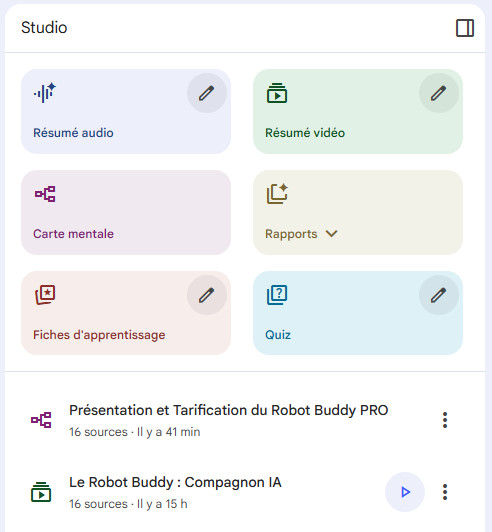Click the flashcards star icon
This screenshot has width=492, height=532.
45,295
